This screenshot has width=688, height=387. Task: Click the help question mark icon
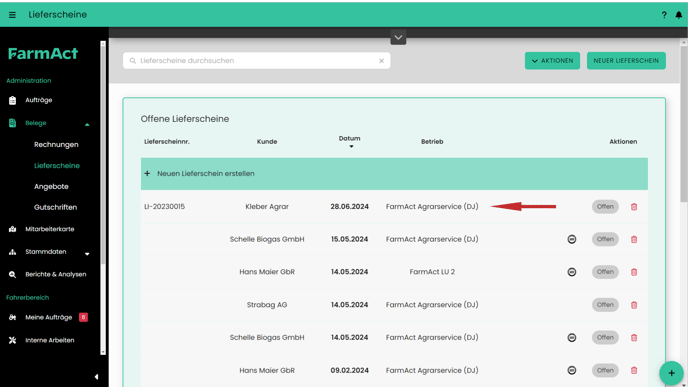pos(664,15)
